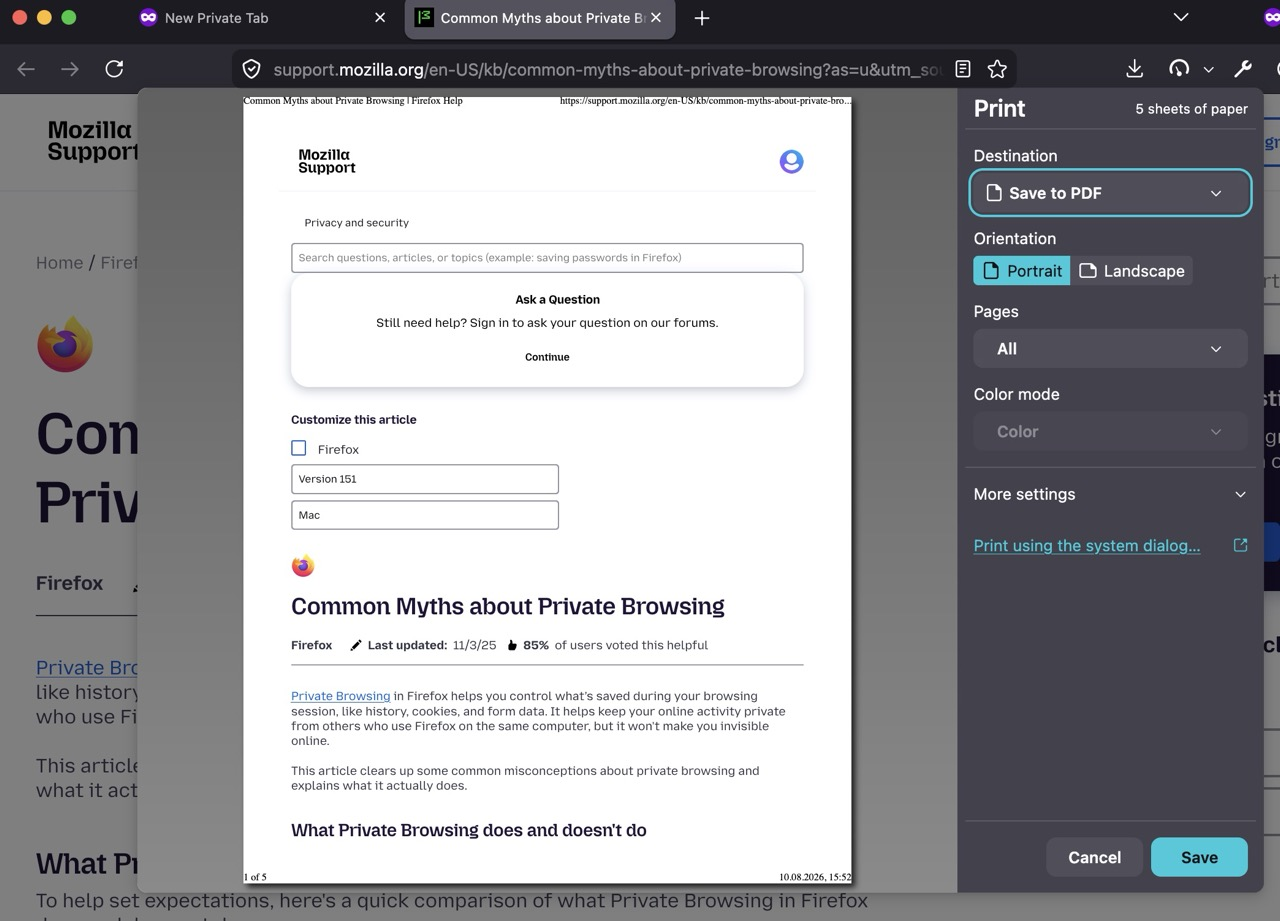Open the Version 151 selector in the preview

tap(425, 479)
